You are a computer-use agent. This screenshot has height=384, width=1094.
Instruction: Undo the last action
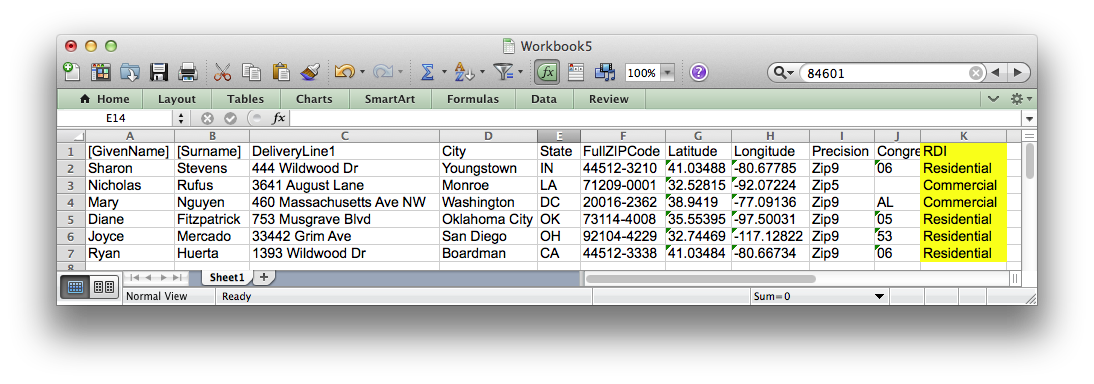click(344, 72)
